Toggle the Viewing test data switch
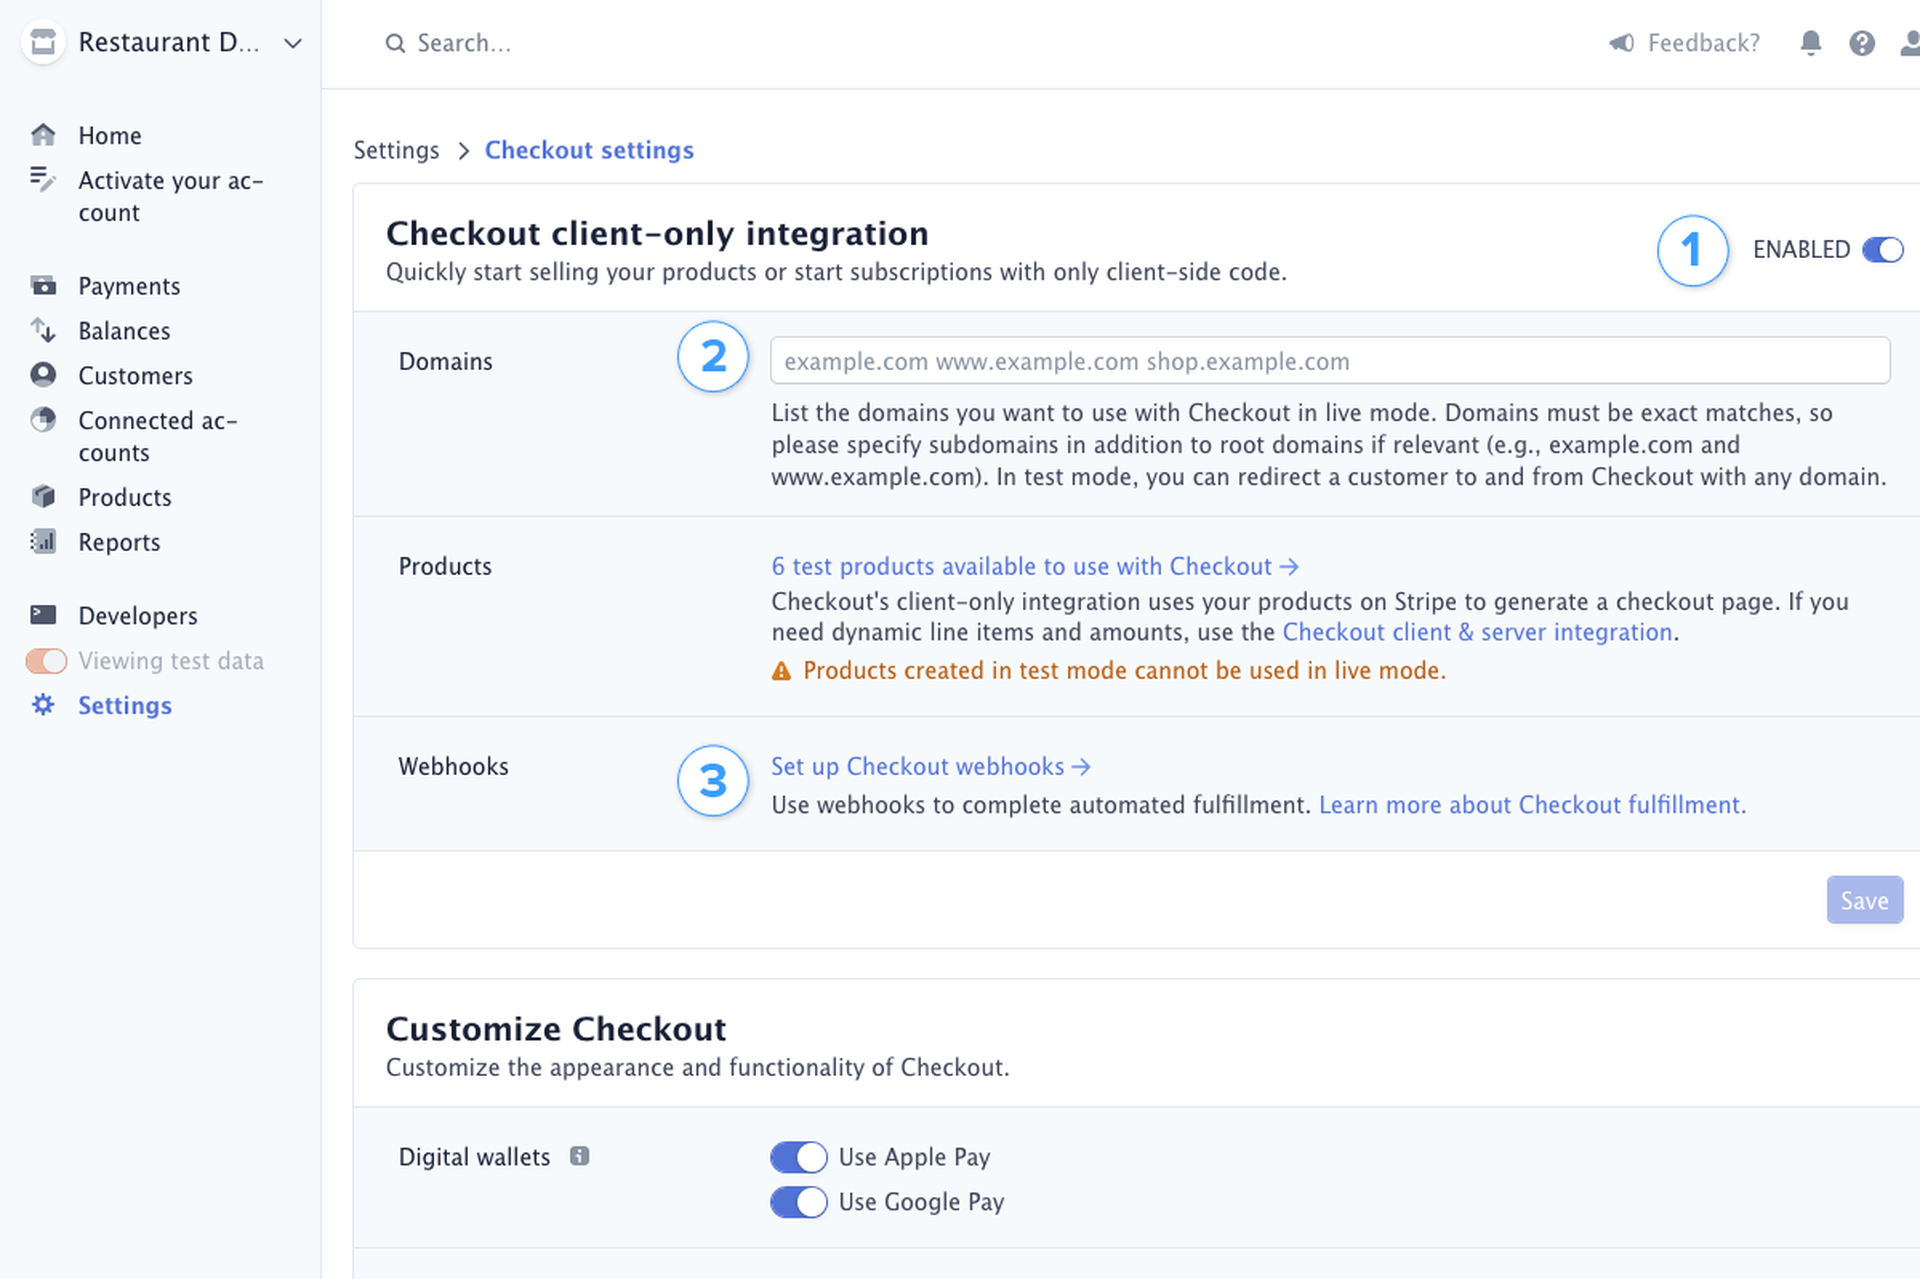 coord(45,660)
